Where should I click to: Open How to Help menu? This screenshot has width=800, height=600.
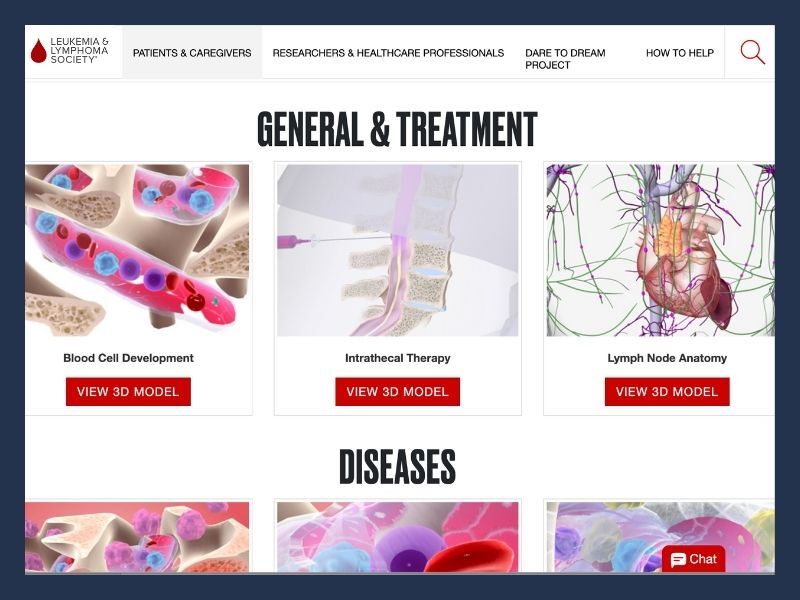tap(680, 53)
